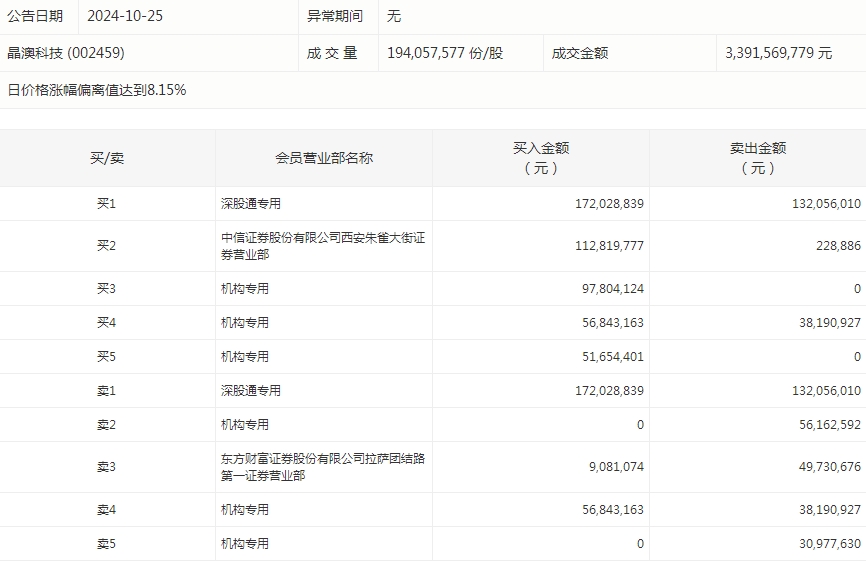Click 机构专用 in the 卖4 row

click(245, 510)
